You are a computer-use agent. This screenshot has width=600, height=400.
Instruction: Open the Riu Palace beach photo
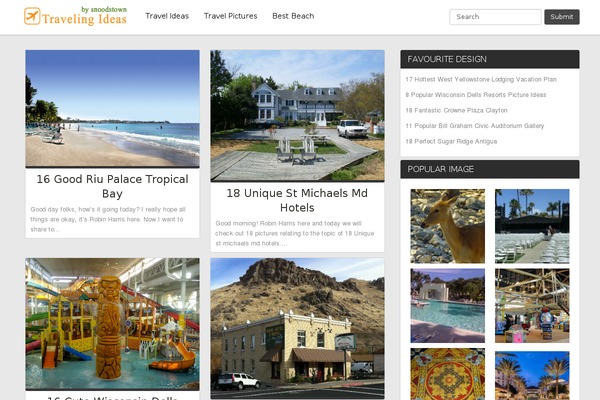112,109
